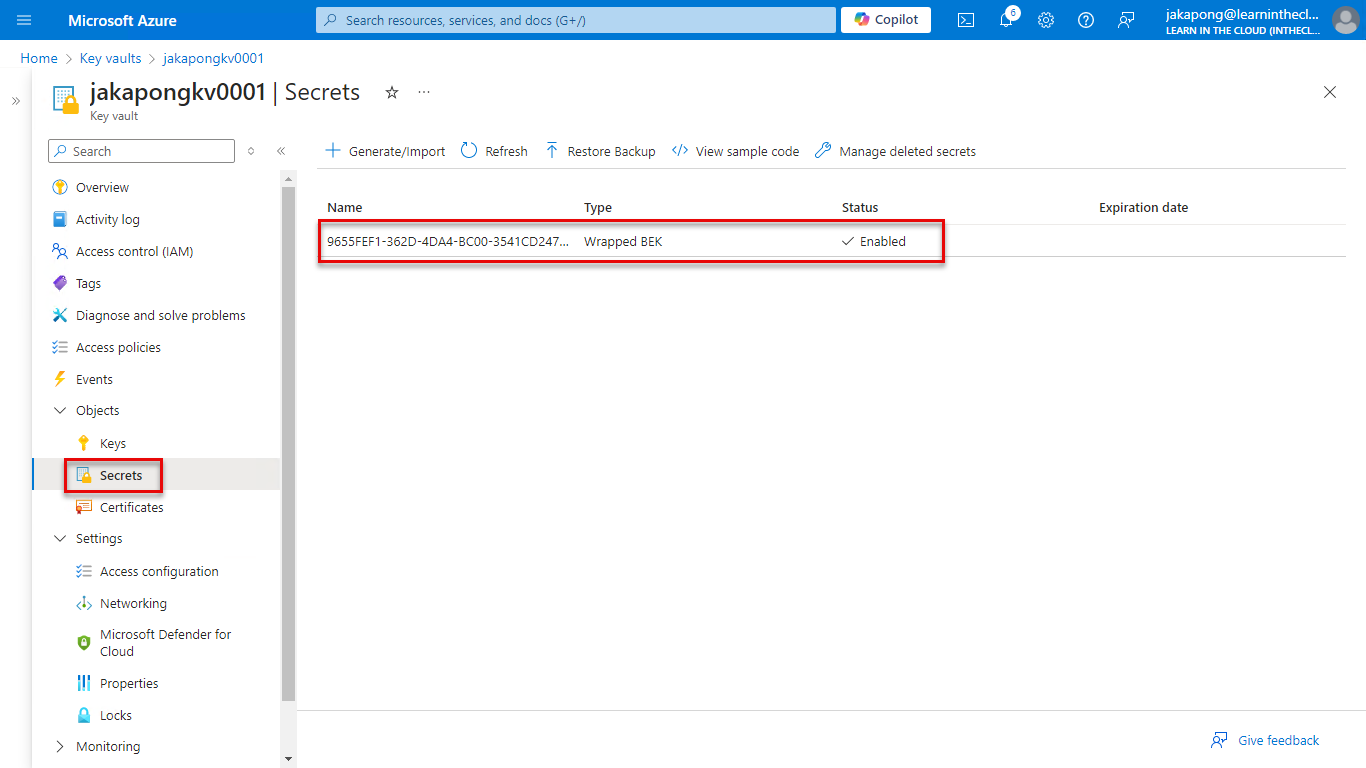Select Secrets under Objects

(x=121, y=475)
